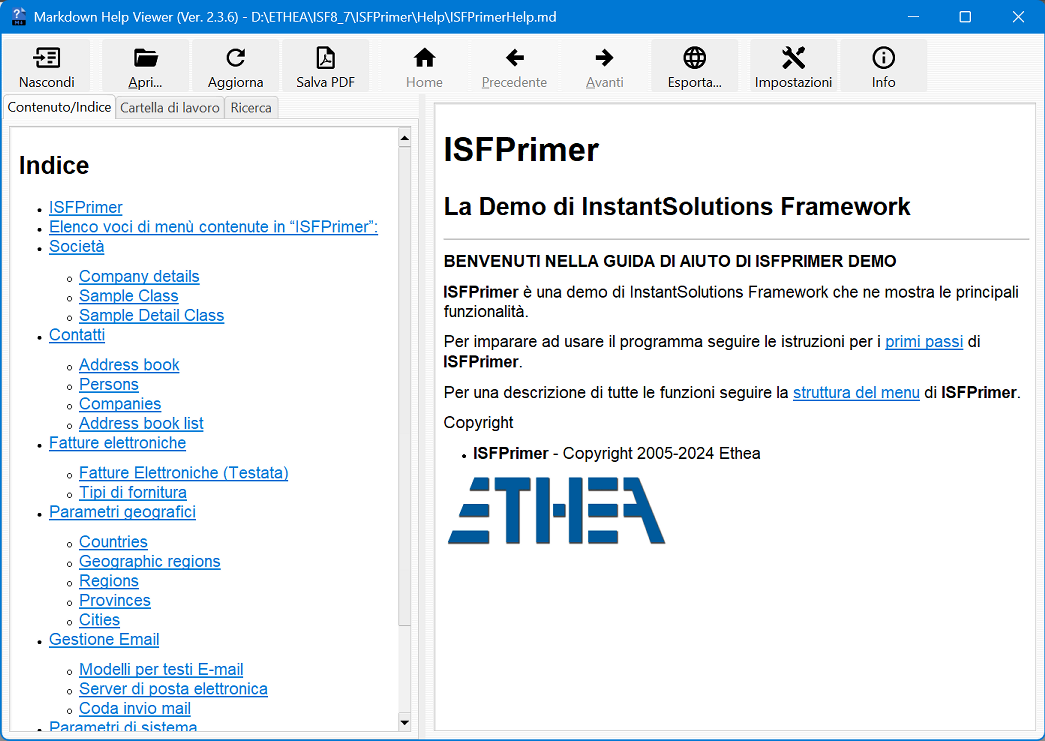The image size is (1045, 741).
Task: Return to the Home page
Action: click(424, 65)
